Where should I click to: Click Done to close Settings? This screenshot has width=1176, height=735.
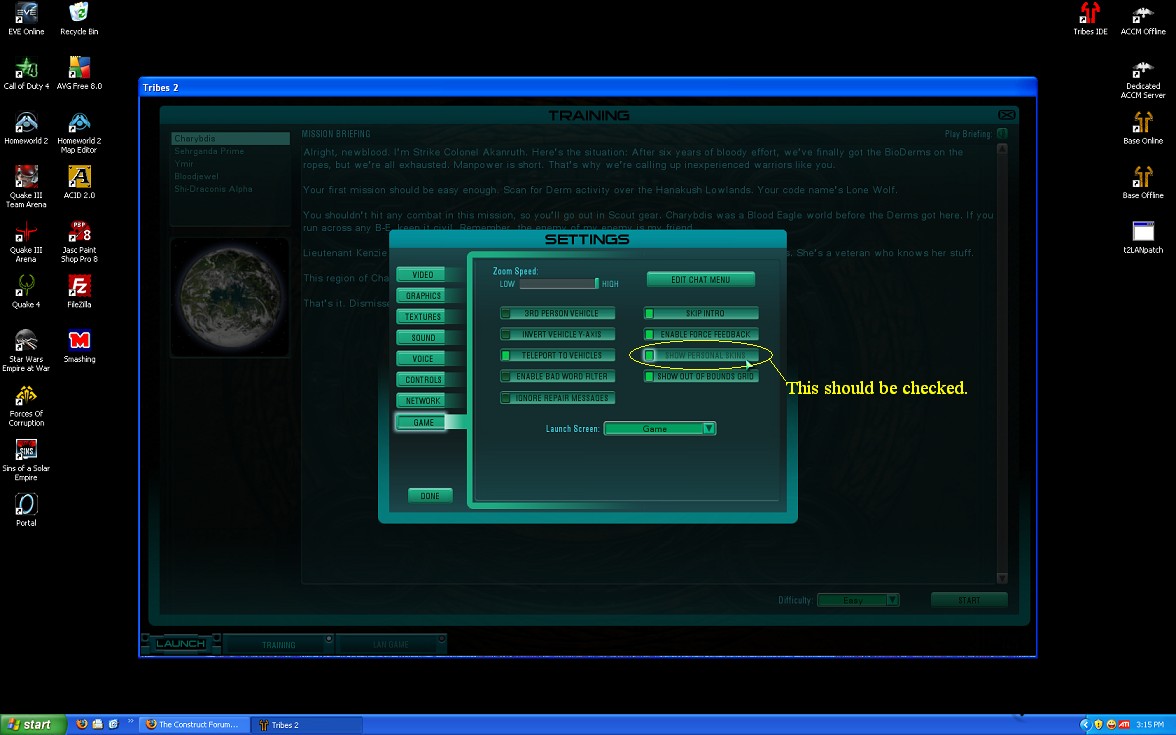(430, 496)
